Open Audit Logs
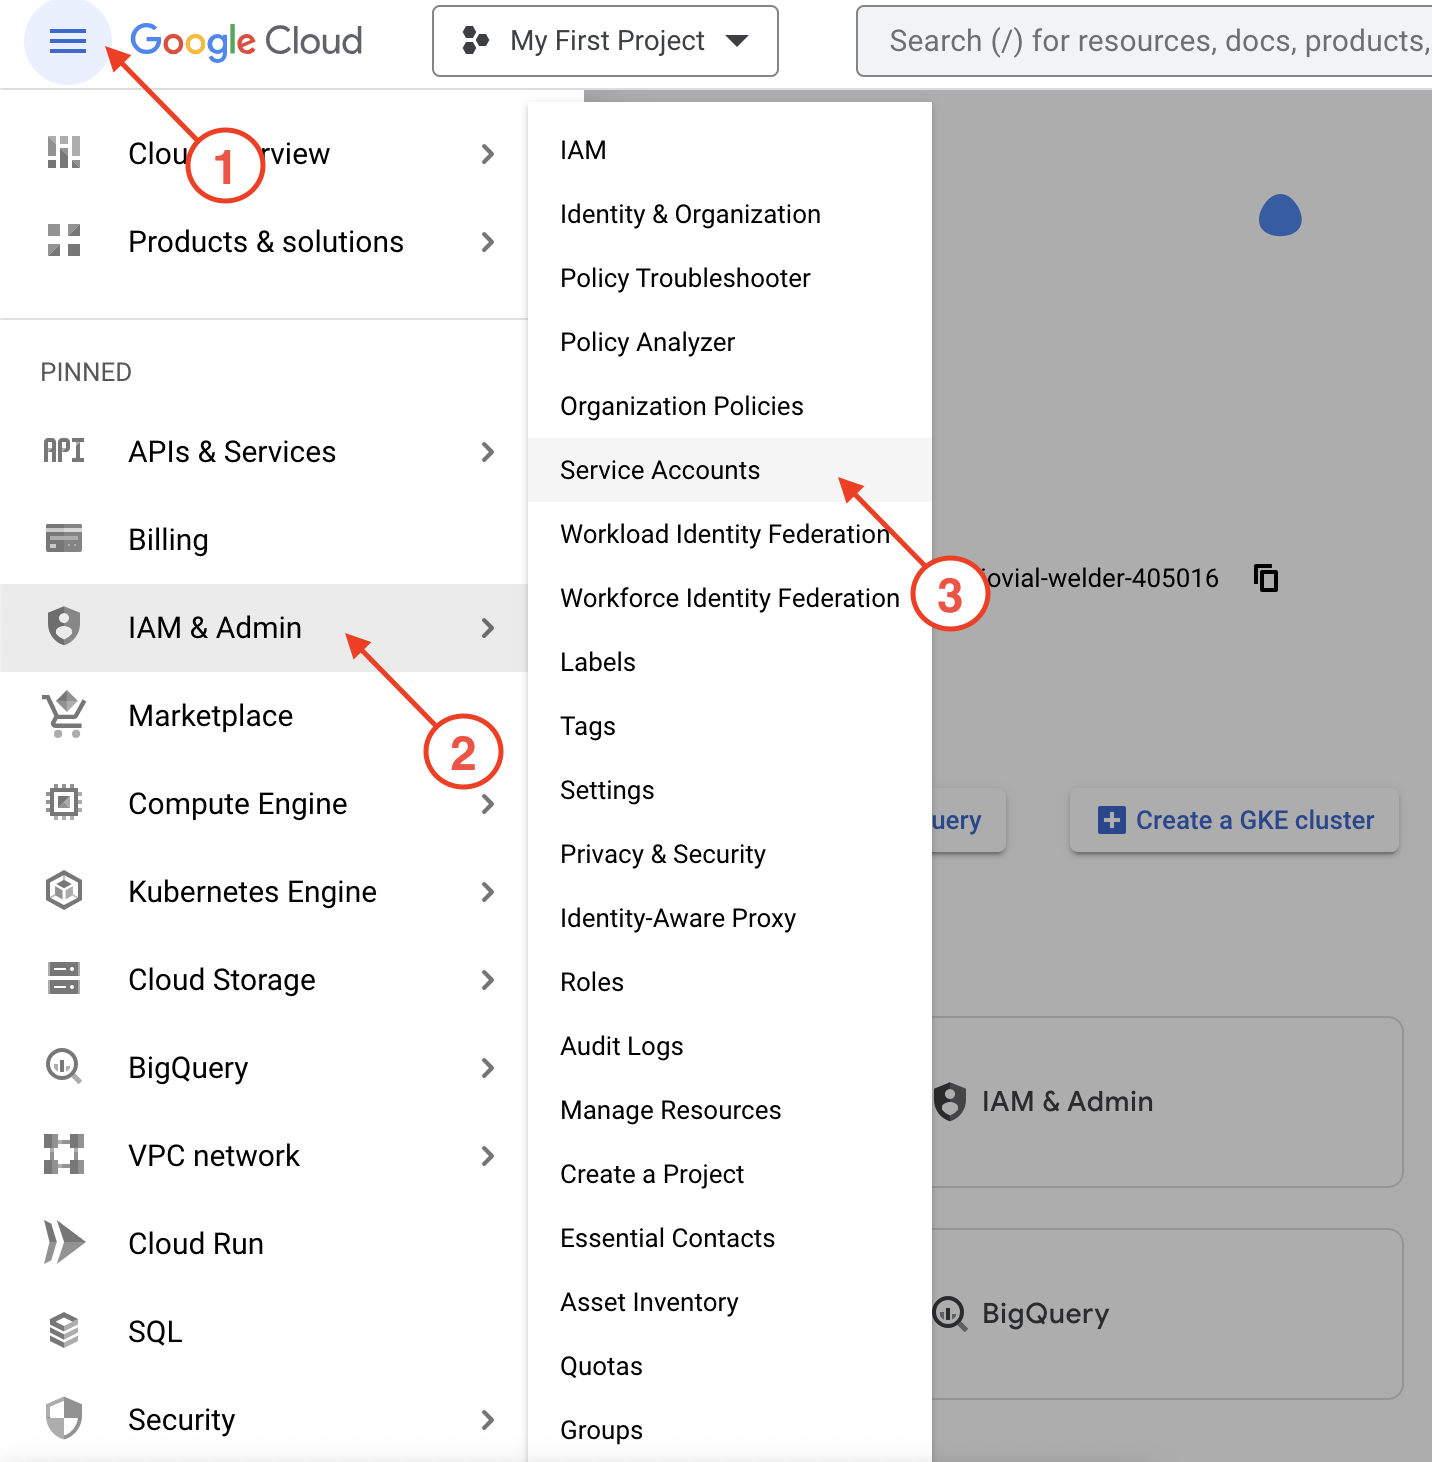 [730, 1046]
